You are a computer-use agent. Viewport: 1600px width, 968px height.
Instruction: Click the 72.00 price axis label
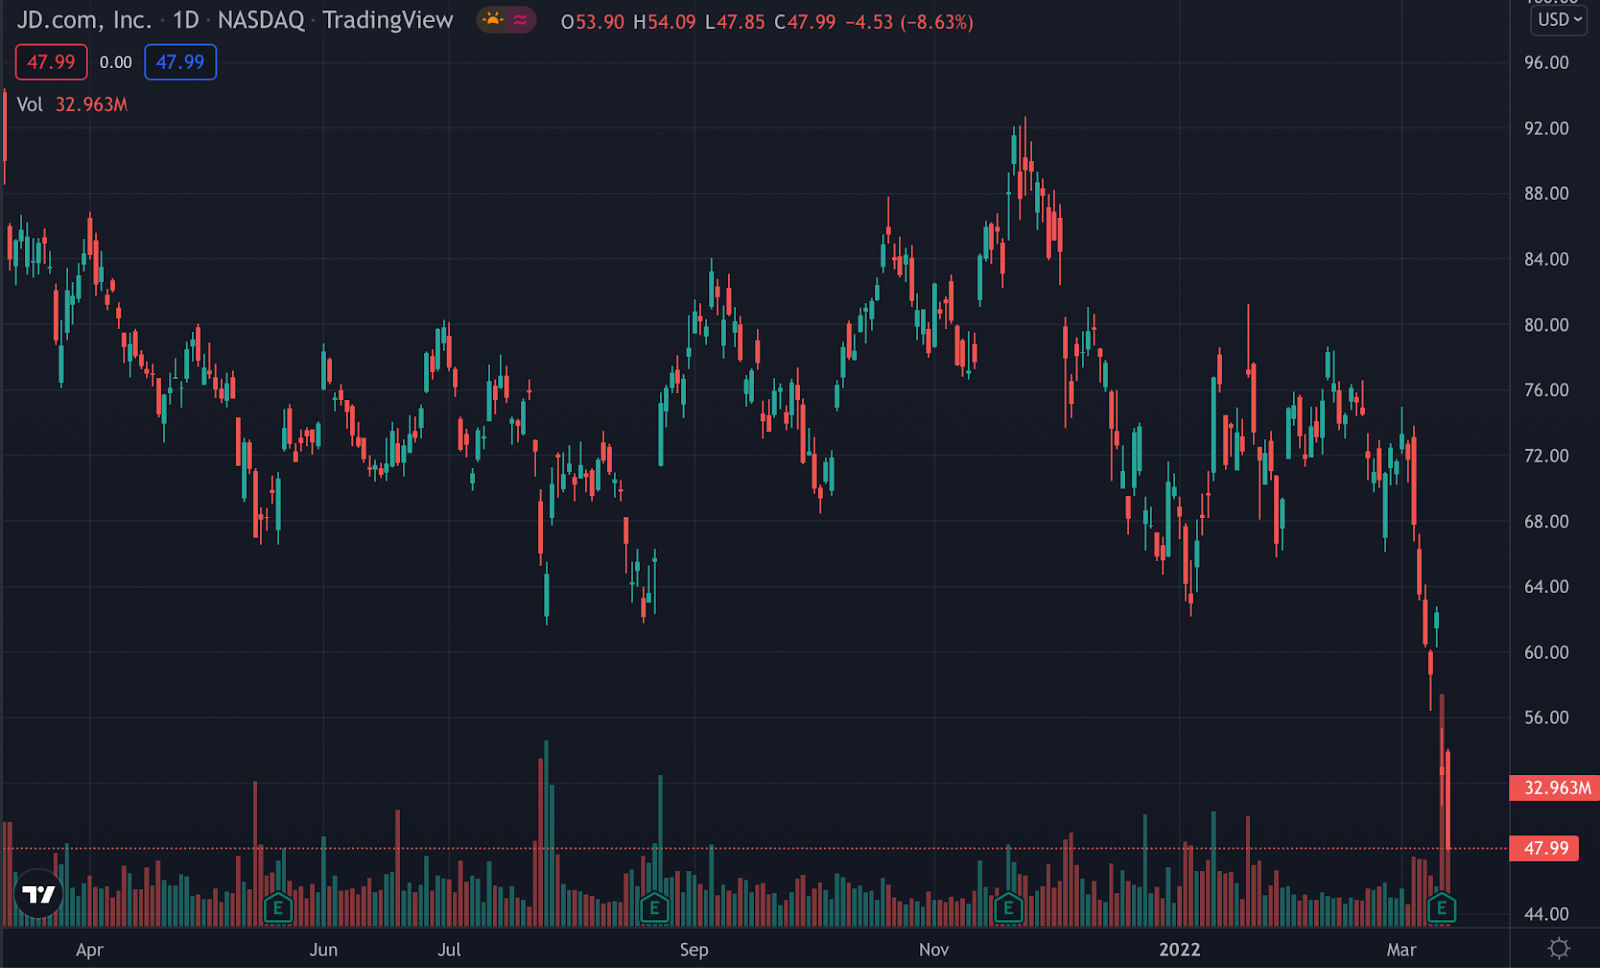(1546, 456)
